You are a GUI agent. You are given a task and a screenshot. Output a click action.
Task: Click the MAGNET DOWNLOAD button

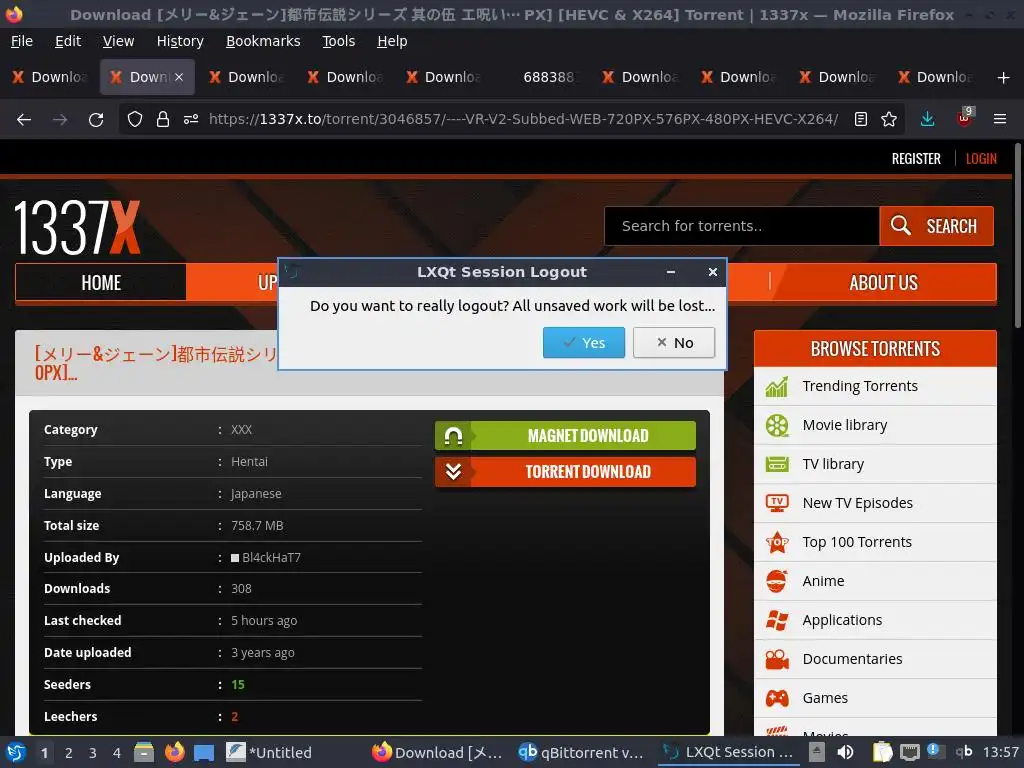(x=566, y=436)
